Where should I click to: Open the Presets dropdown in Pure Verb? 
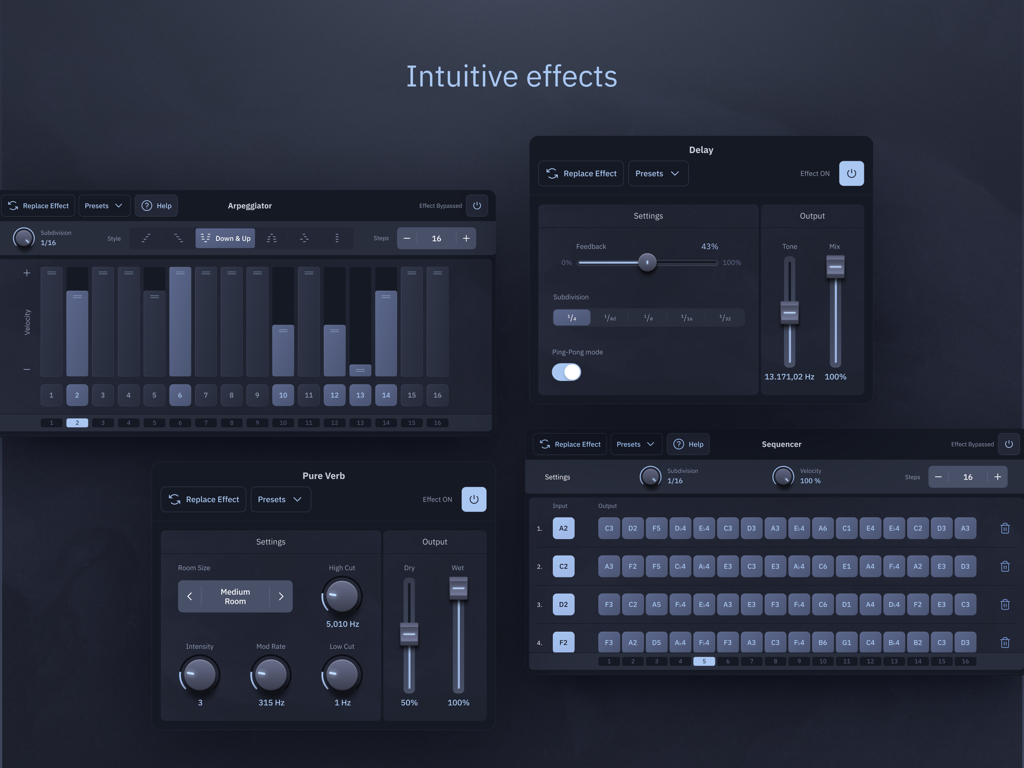coord(280,499)
